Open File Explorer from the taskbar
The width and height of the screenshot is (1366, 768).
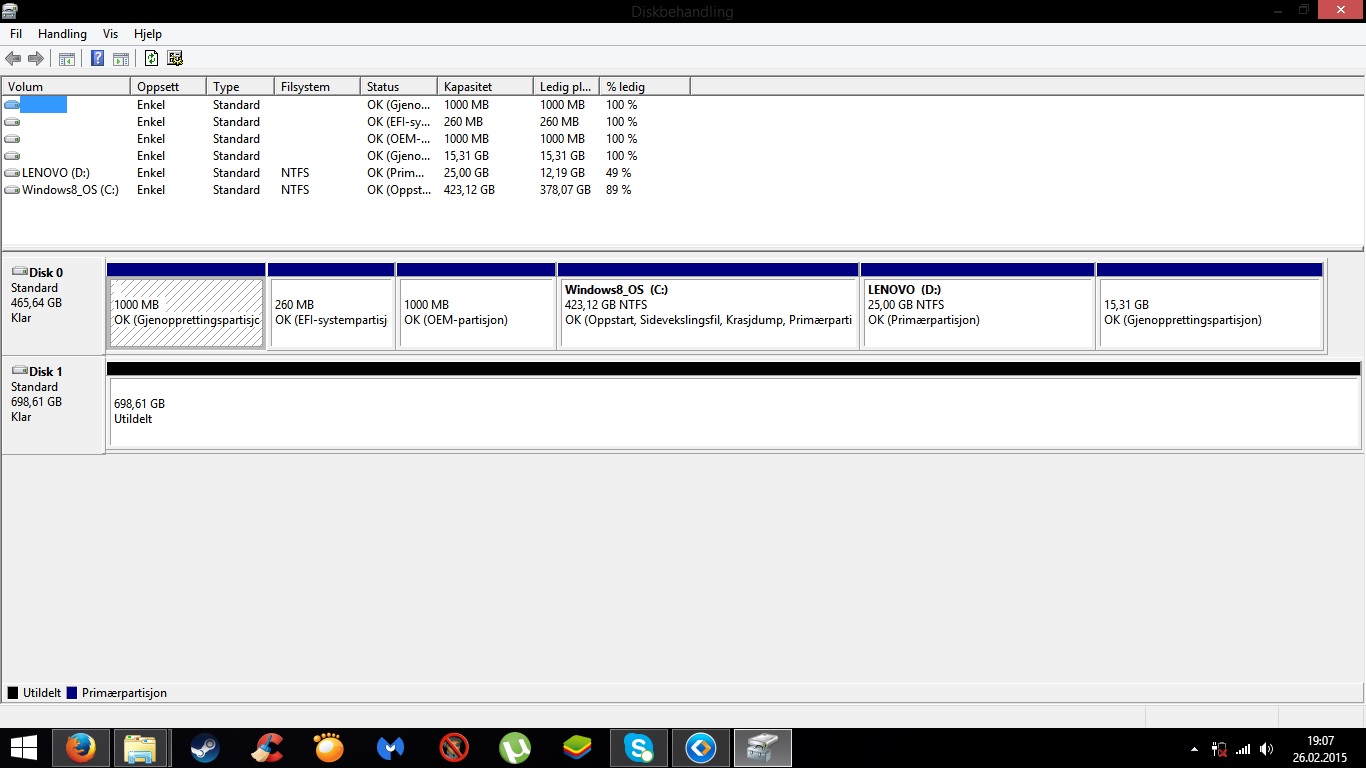pos(139,747)
